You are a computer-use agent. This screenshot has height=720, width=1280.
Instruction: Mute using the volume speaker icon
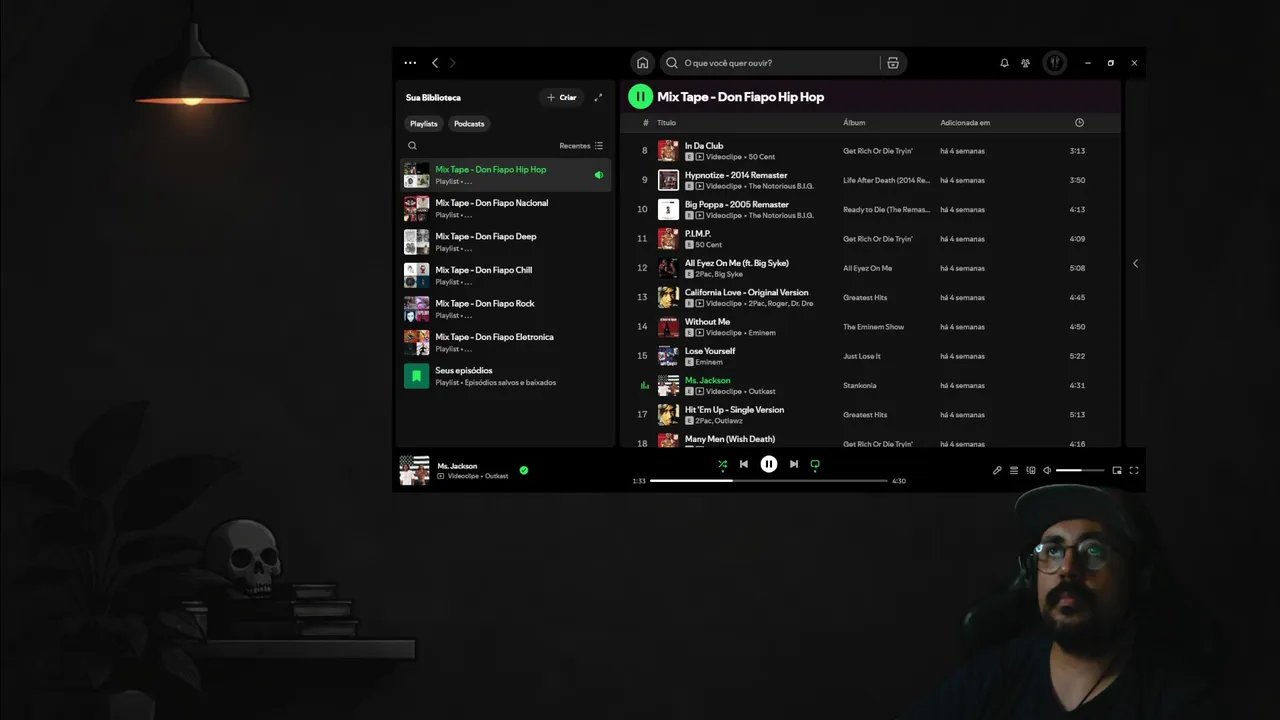pos(1047,470)
